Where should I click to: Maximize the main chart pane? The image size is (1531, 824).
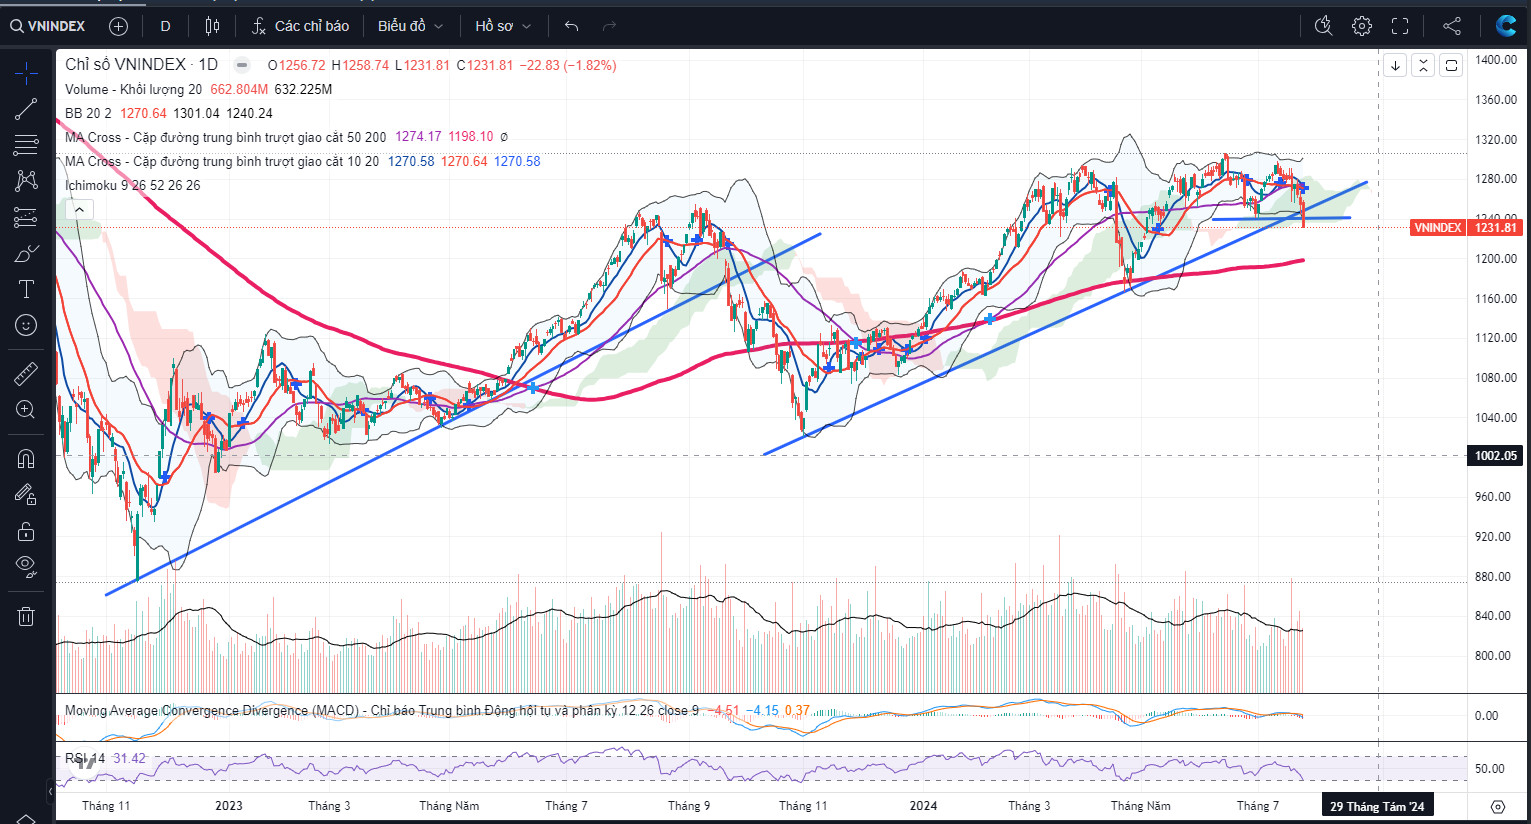[x=1451, y=66]
